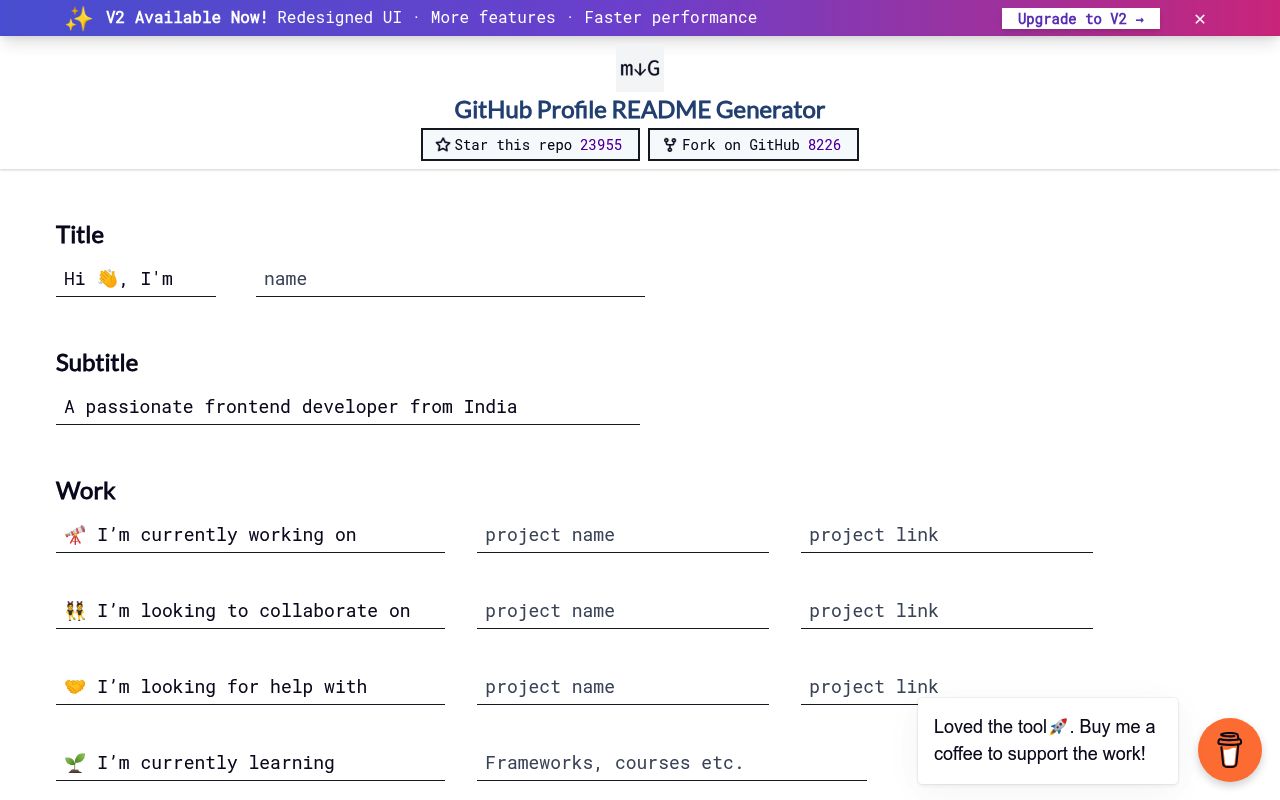This screenshot has width=1280, height=800.
Task: Click the handshake emoji in looking for help row
Action: pos(75,687)
